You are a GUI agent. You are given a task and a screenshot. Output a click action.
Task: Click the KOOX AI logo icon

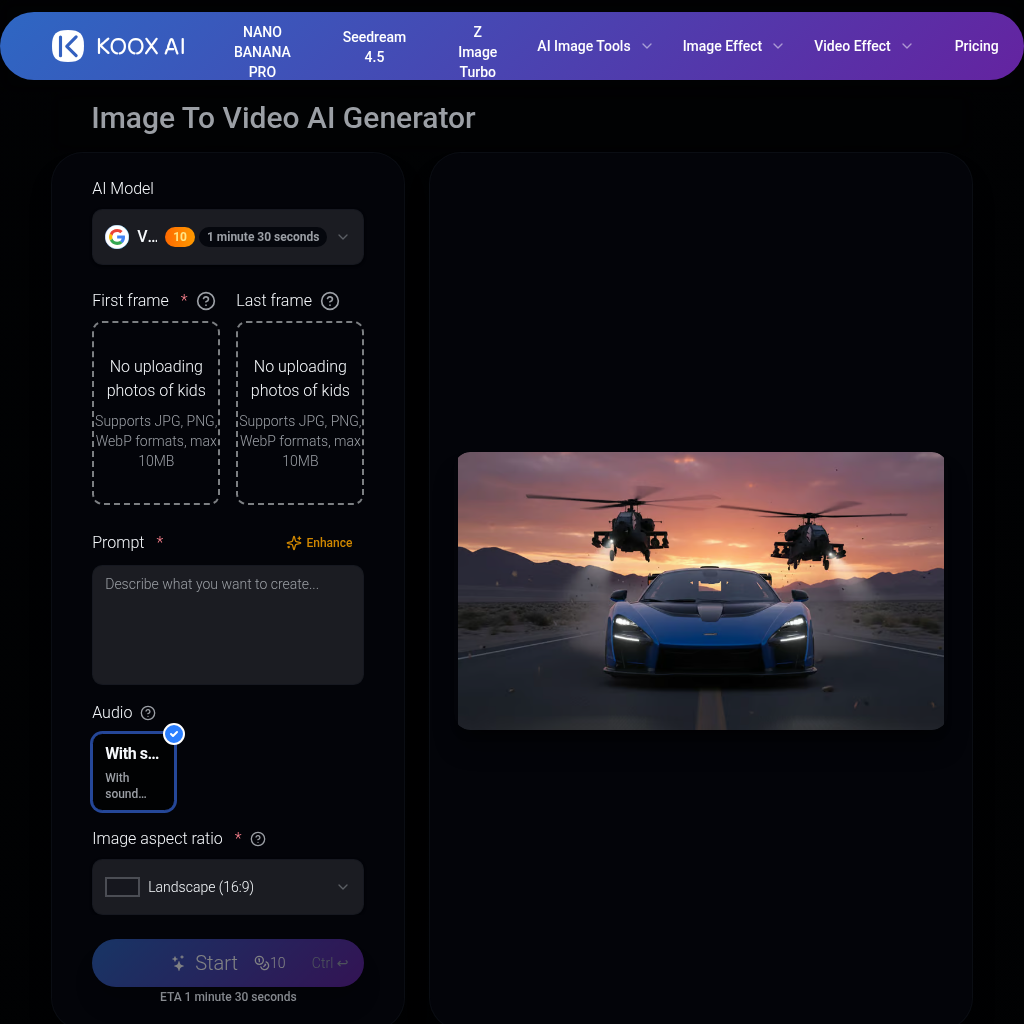click(68, 46)
